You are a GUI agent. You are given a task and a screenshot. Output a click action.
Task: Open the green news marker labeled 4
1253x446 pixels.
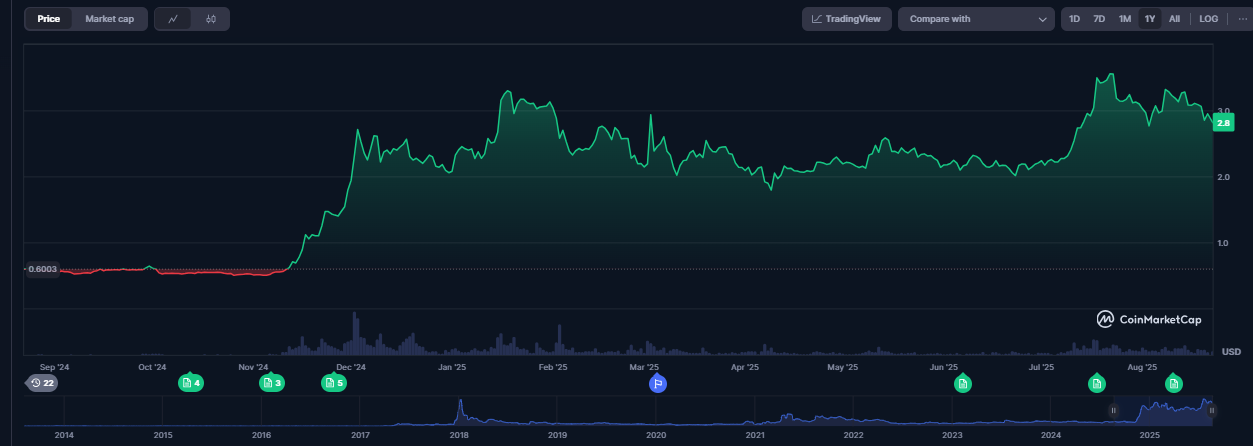point(191,383)
